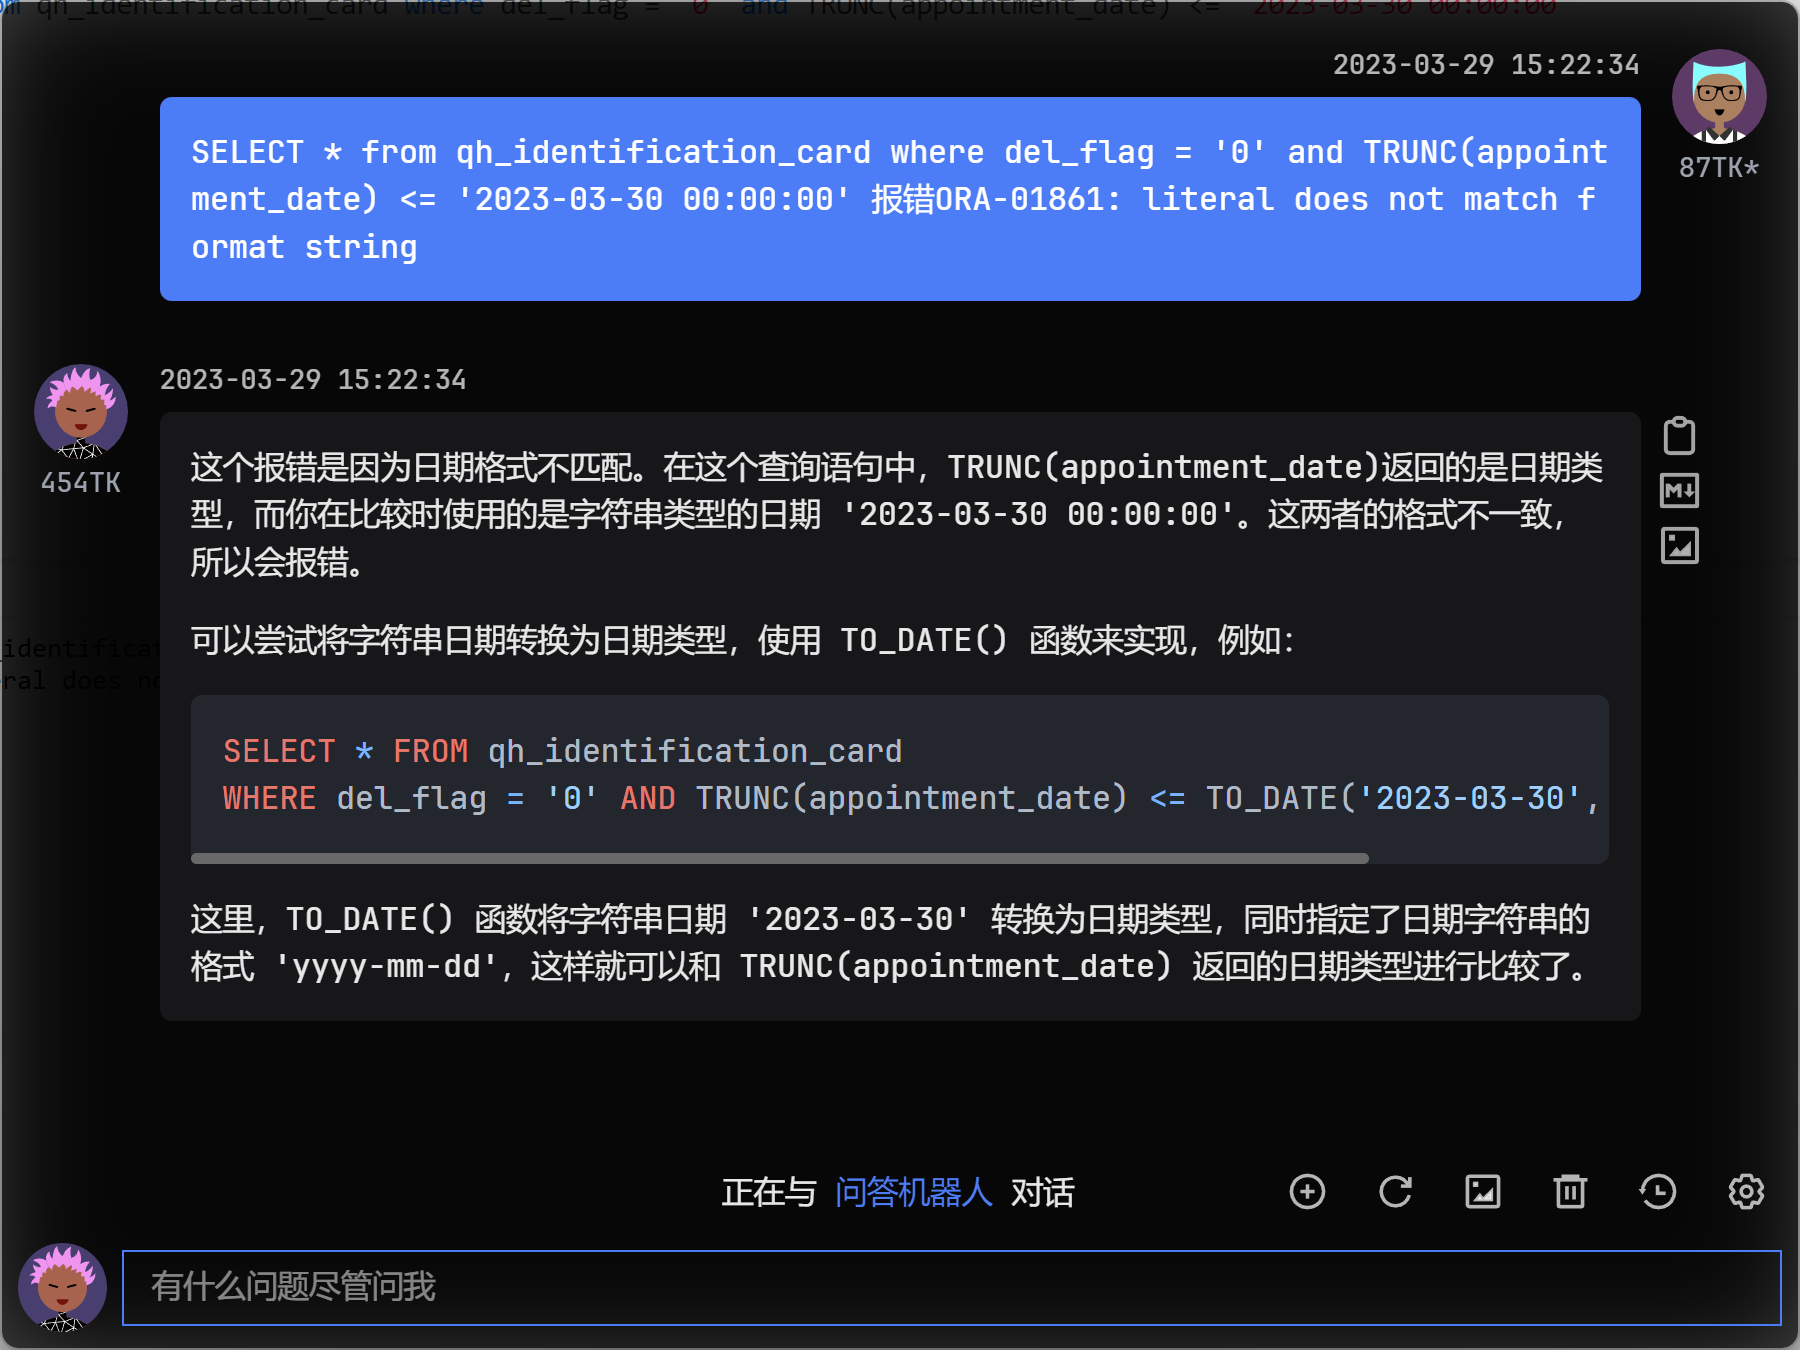
Task: Copy the bot's reply to clipboard
Action: point(1679,435)
